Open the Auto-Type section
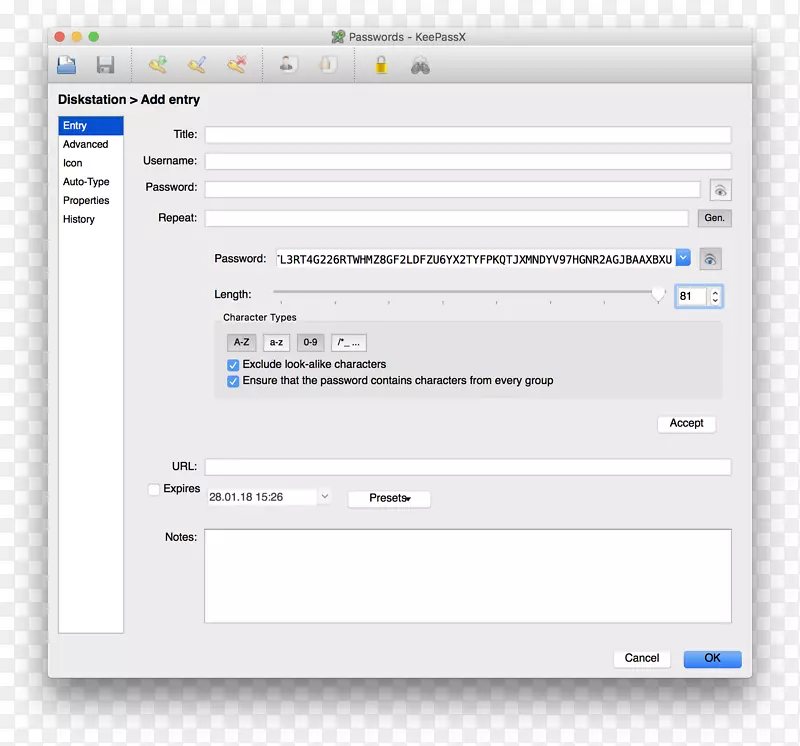 click(x=91, y=182)
